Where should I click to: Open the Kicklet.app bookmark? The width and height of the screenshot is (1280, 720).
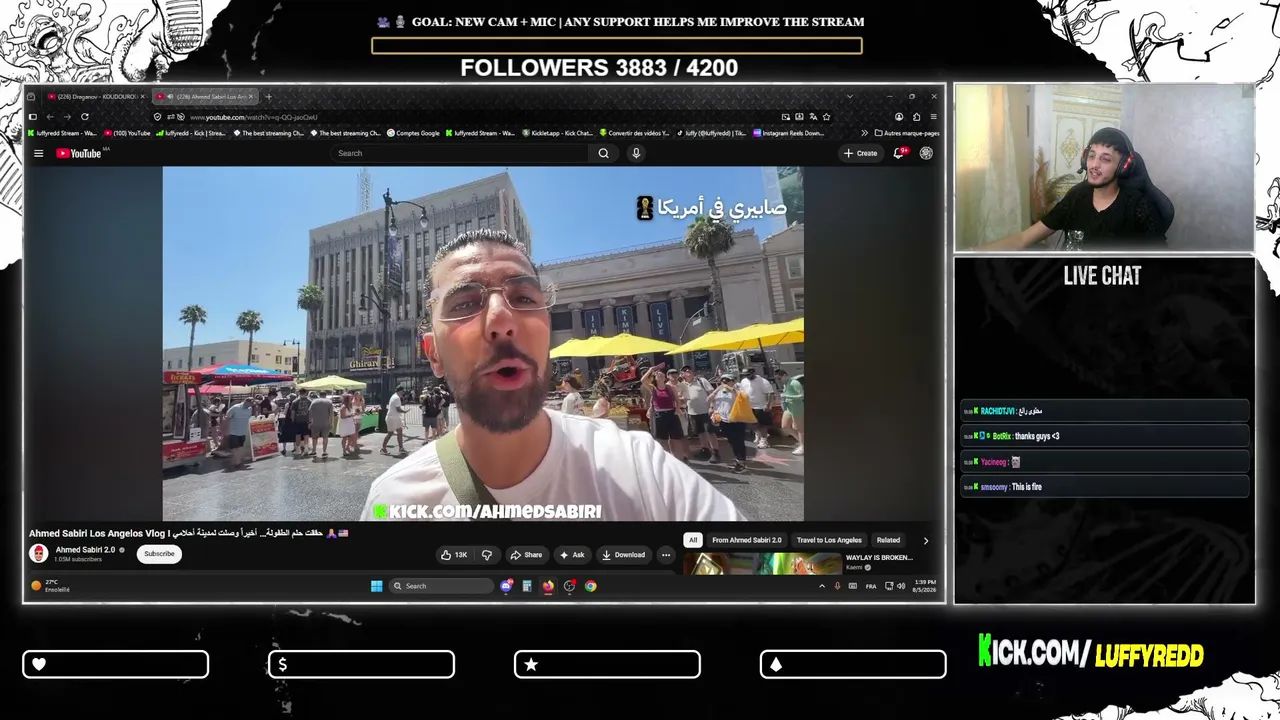click(558, 133)
